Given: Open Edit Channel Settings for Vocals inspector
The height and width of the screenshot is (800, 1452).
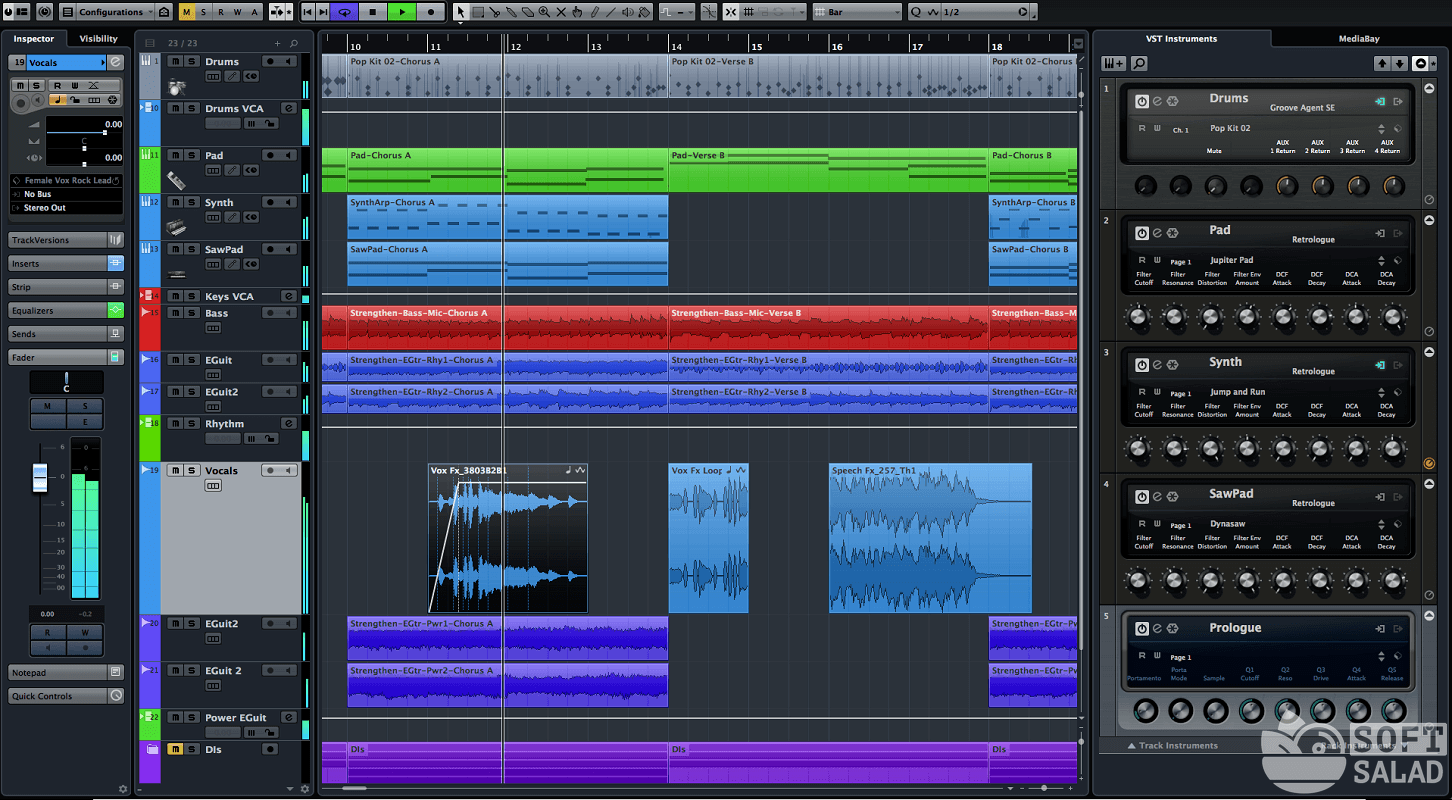Looking at the screenshot, I should (x=116, y=62).
